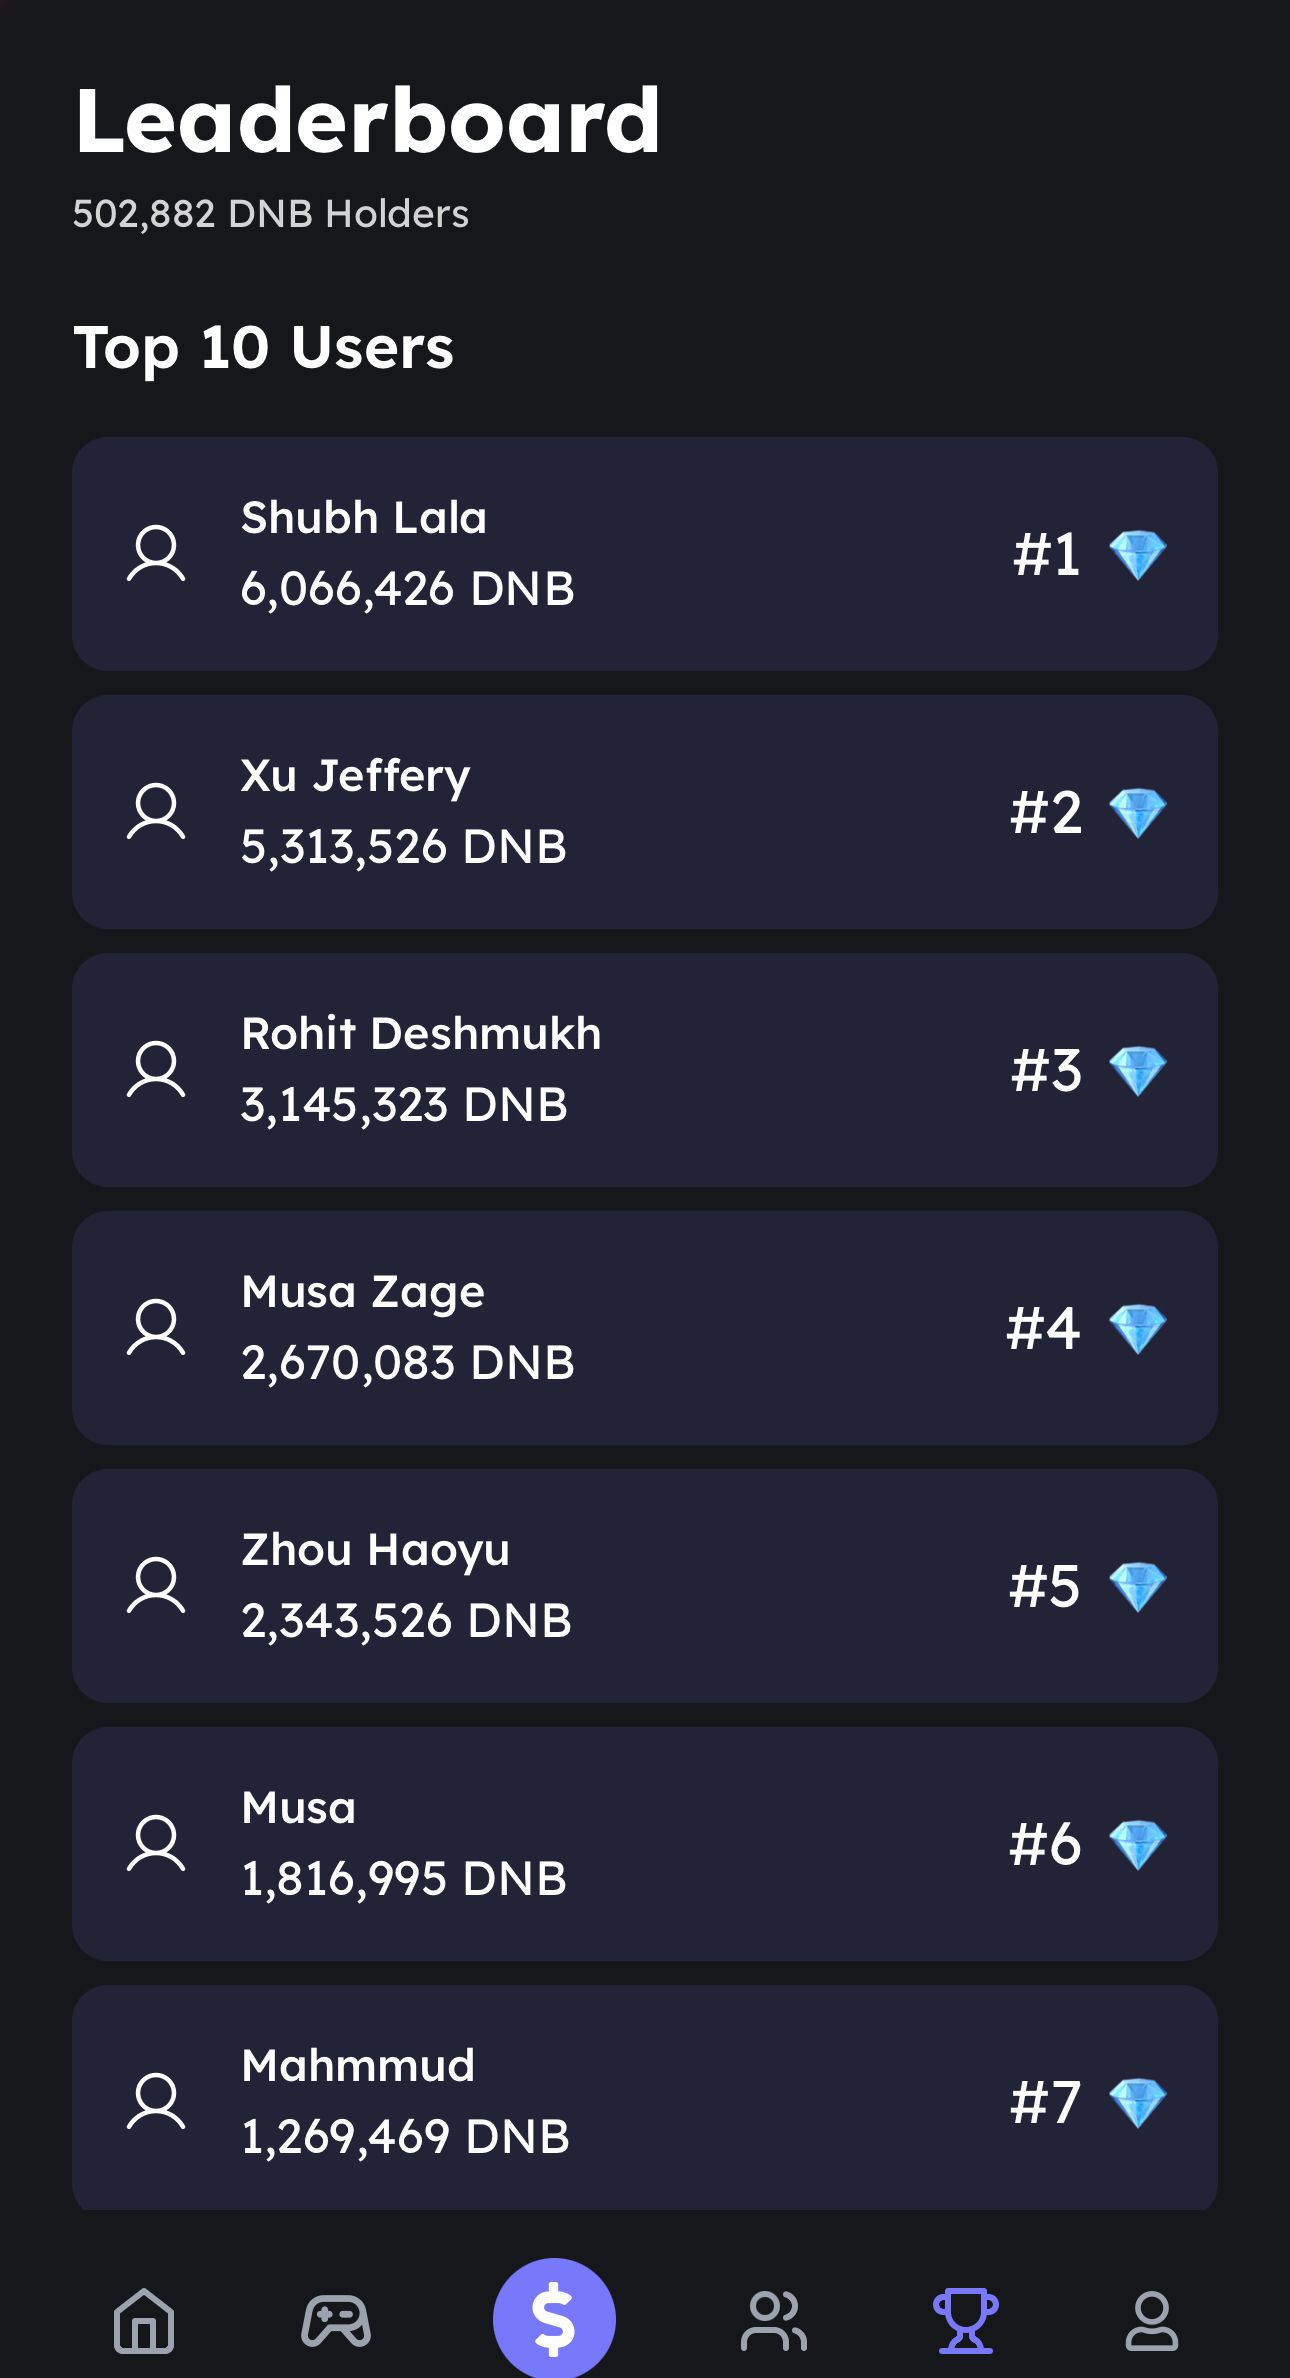The height and width of the screenshot is (2378, 1290).
Task: Tap the purple dollar sign button
Action: pyautogui.click(x=554, y=2318)
